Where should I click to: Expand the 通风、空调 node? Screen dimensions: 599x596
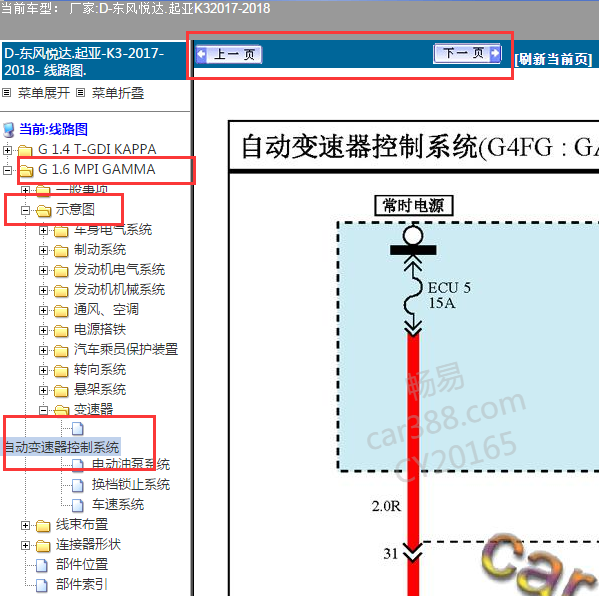coord(43,310)
